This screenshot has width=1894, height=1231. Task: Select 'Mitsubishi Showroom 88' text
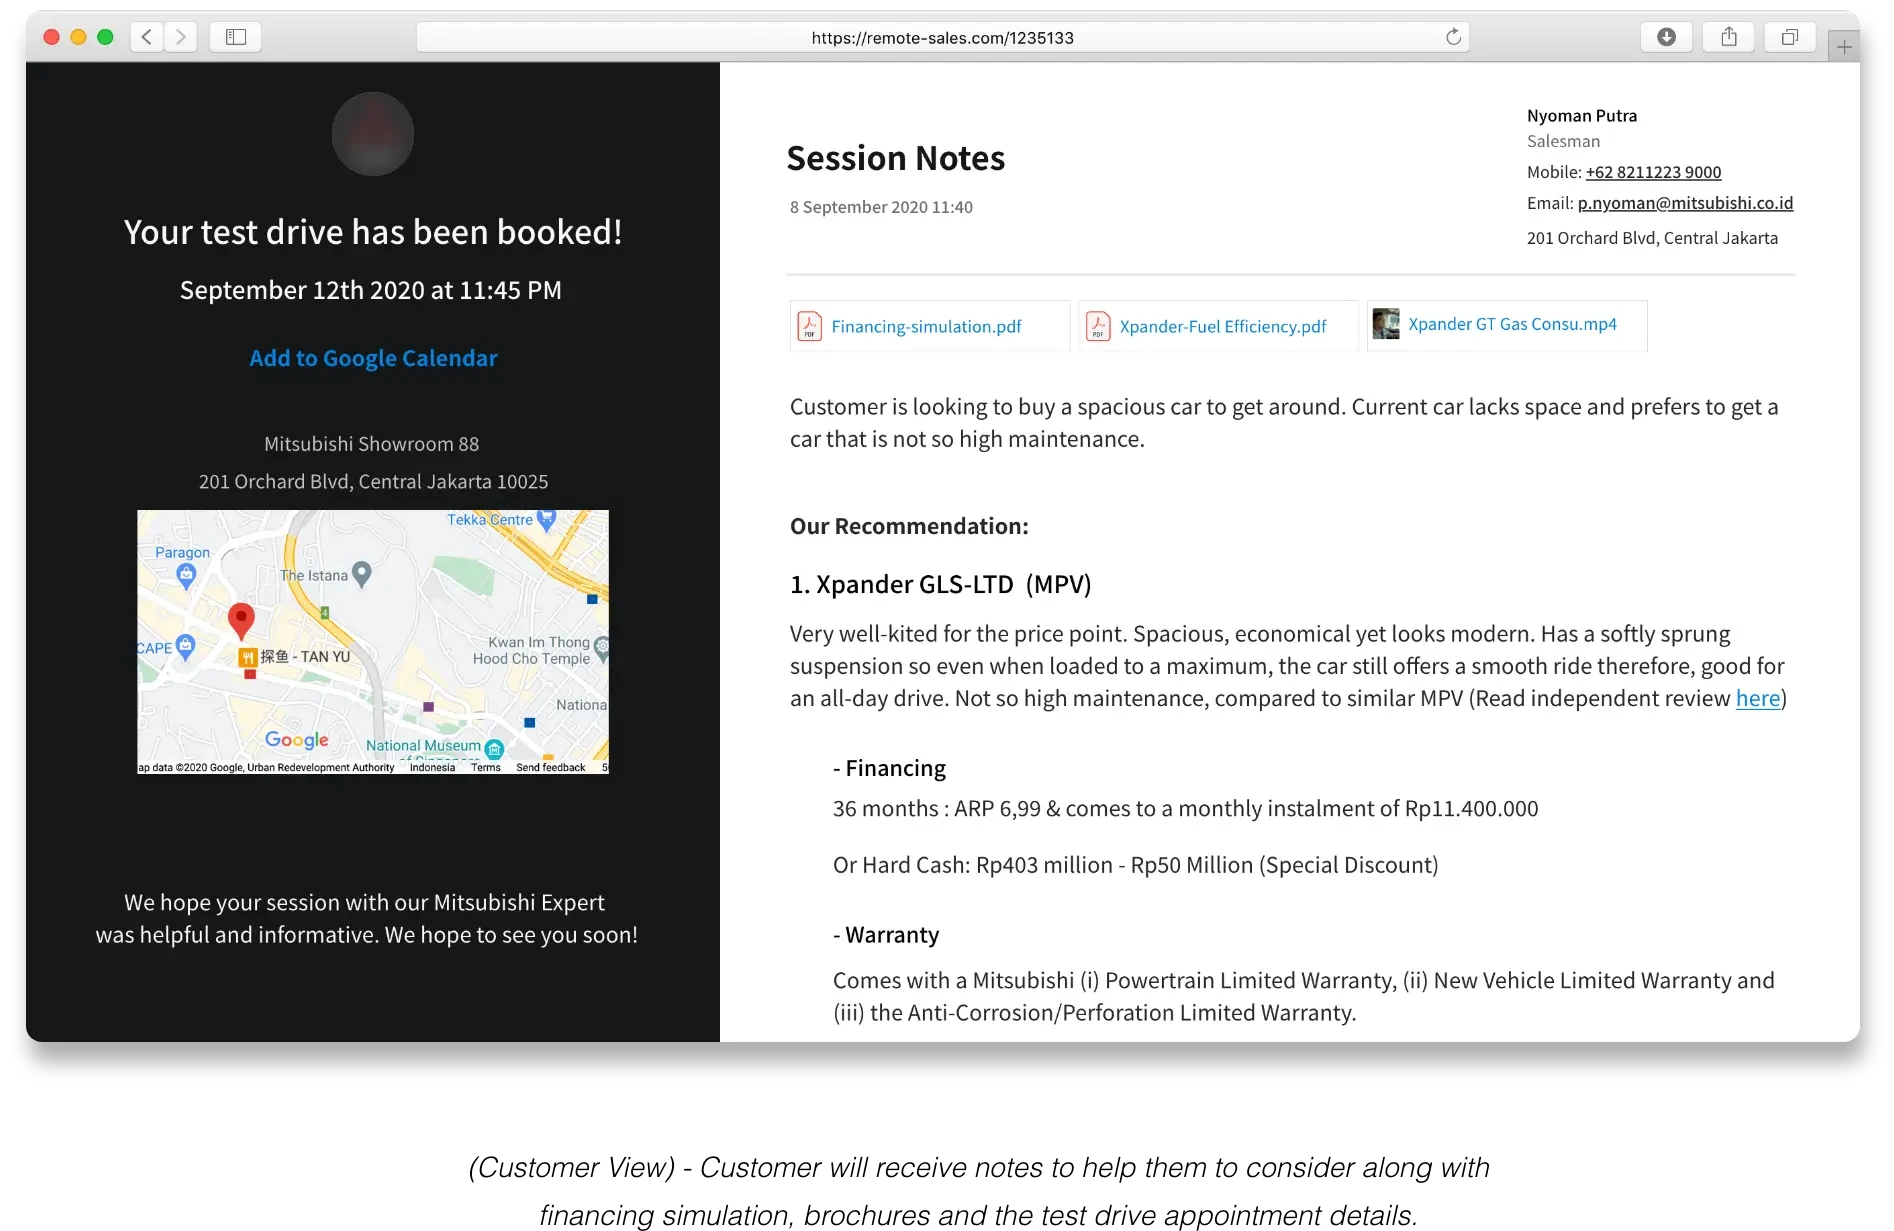(x=372, y=444)
